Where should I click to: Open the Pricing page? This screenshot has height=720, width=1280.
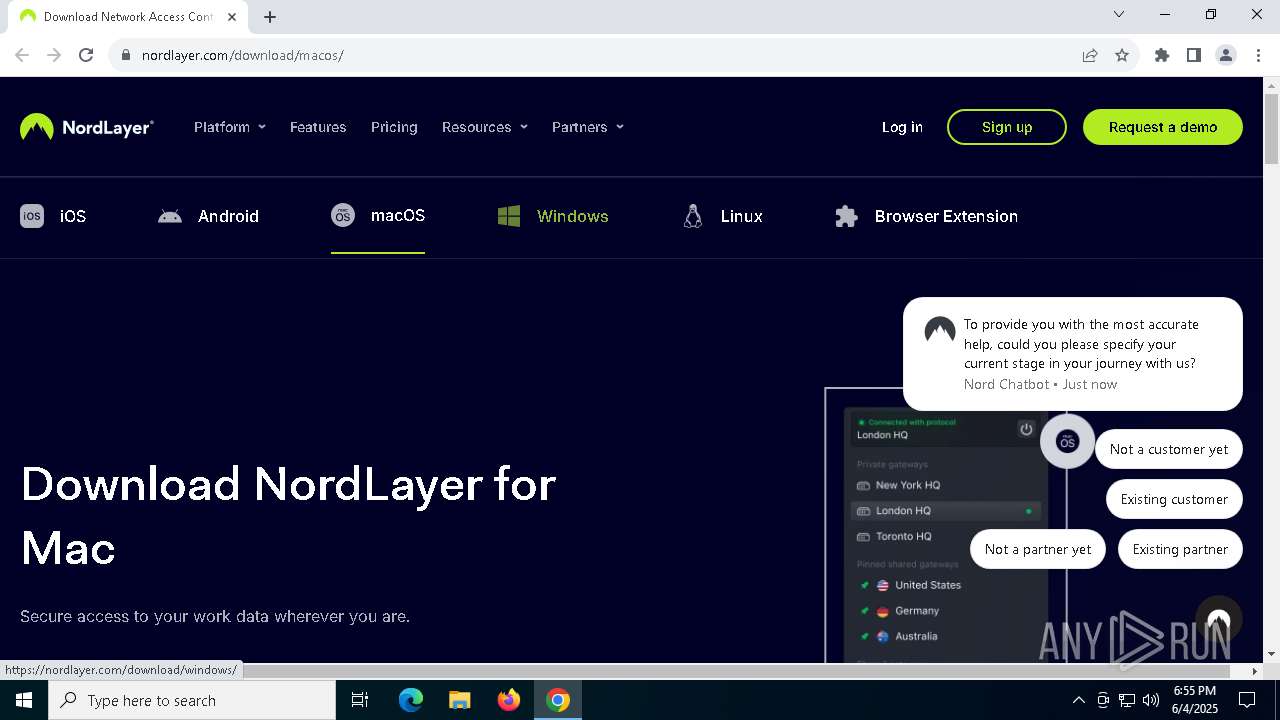click(x=394, y=127)
